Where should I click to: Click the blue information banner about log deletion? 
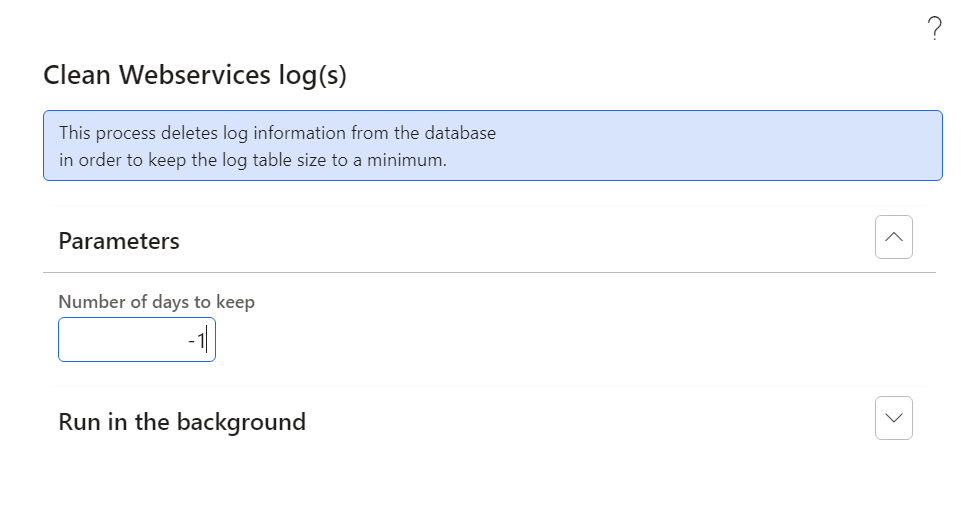493,146
